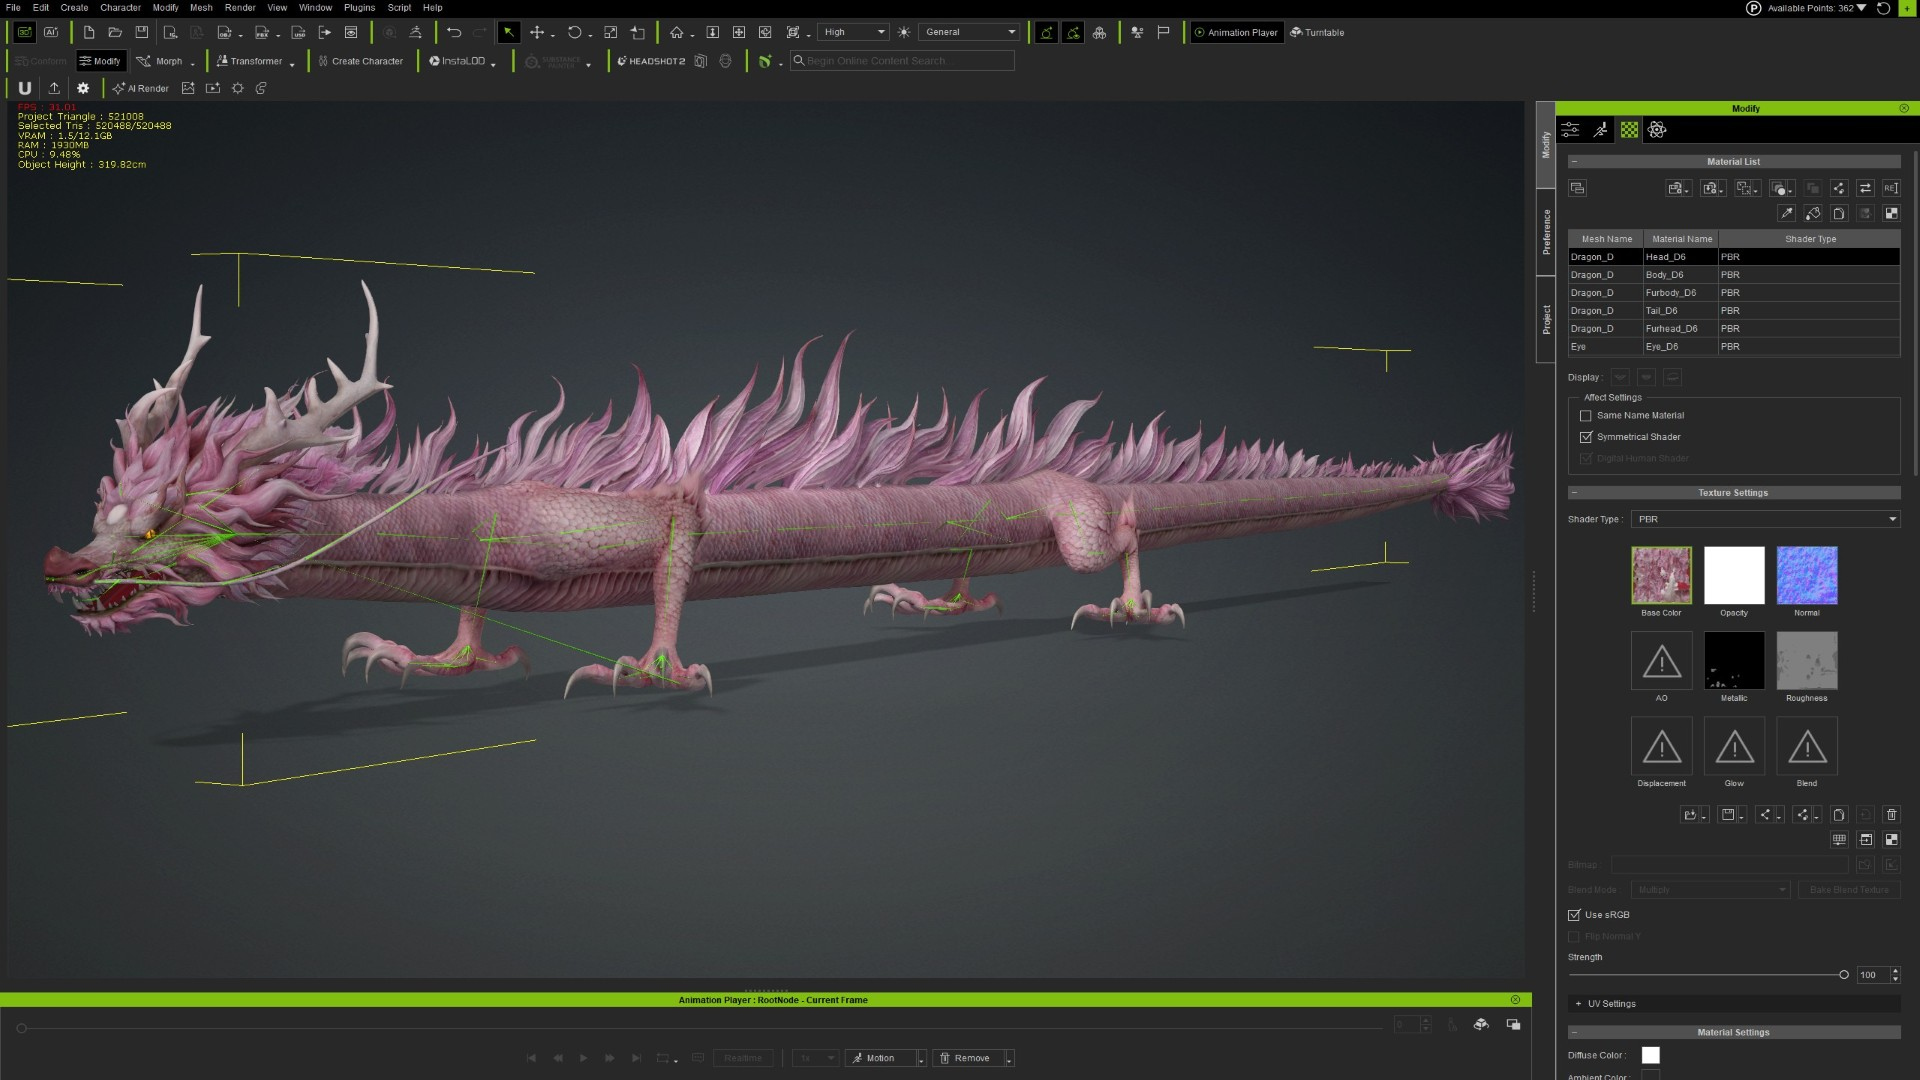The width and height of the screenshot is (1920, 1080).
Task: Collapse the Texture Settings section
Action: coord(1574,493)
